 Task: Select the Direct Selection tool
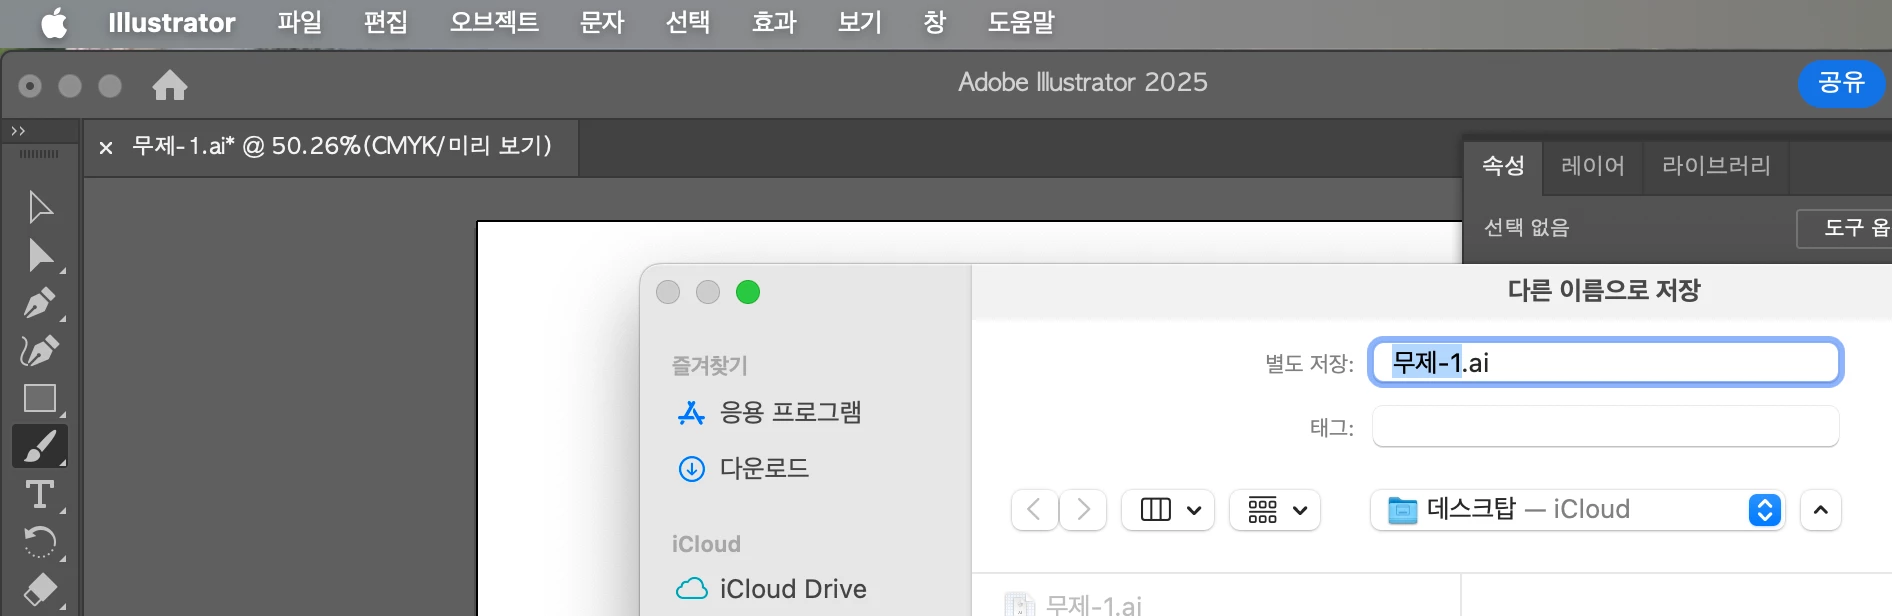pos(40,255)
